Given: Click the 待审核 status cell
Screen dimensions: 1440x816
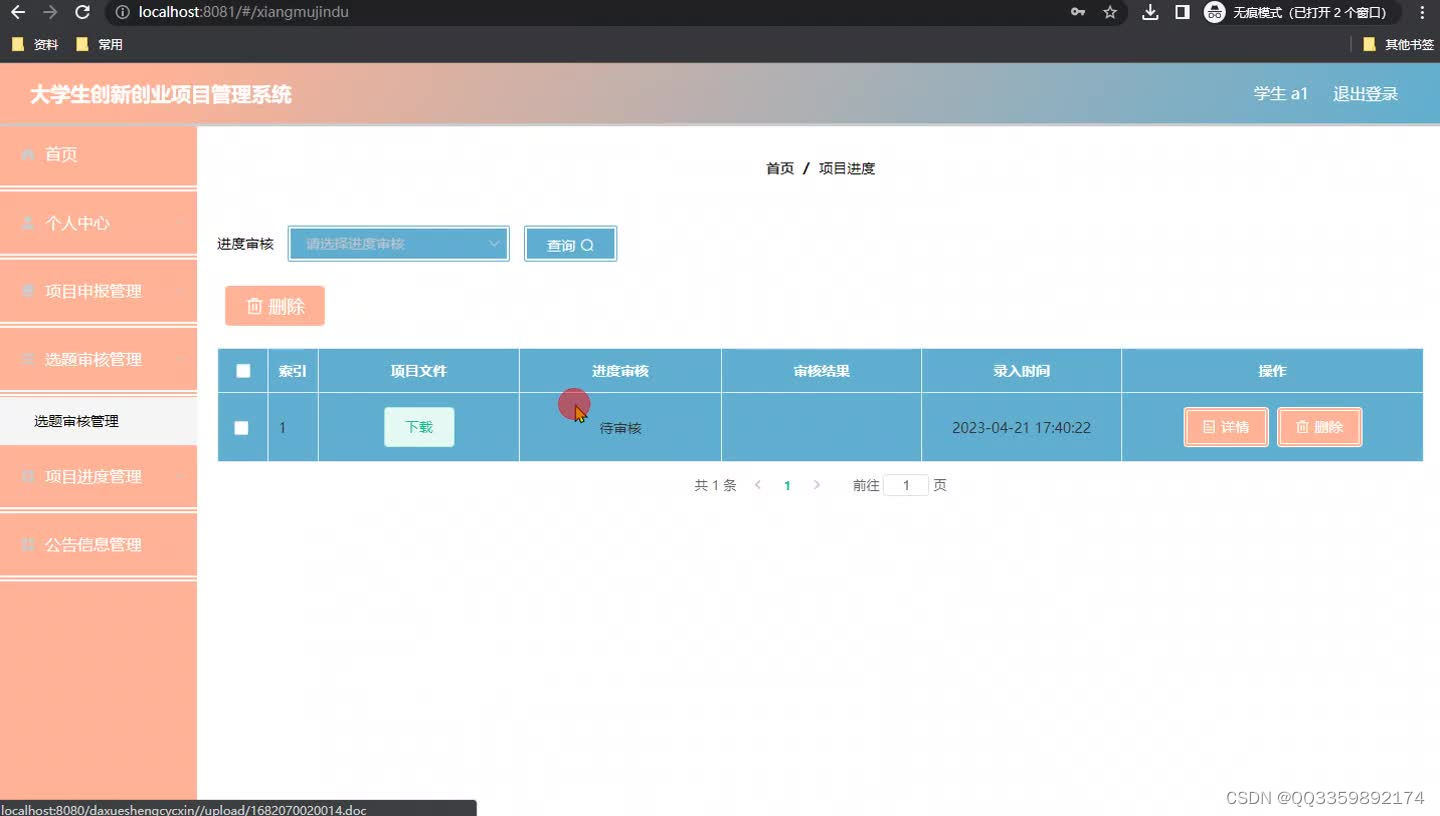Looking at the screenshot, I should pyautogui.click(x=620, y=428).
